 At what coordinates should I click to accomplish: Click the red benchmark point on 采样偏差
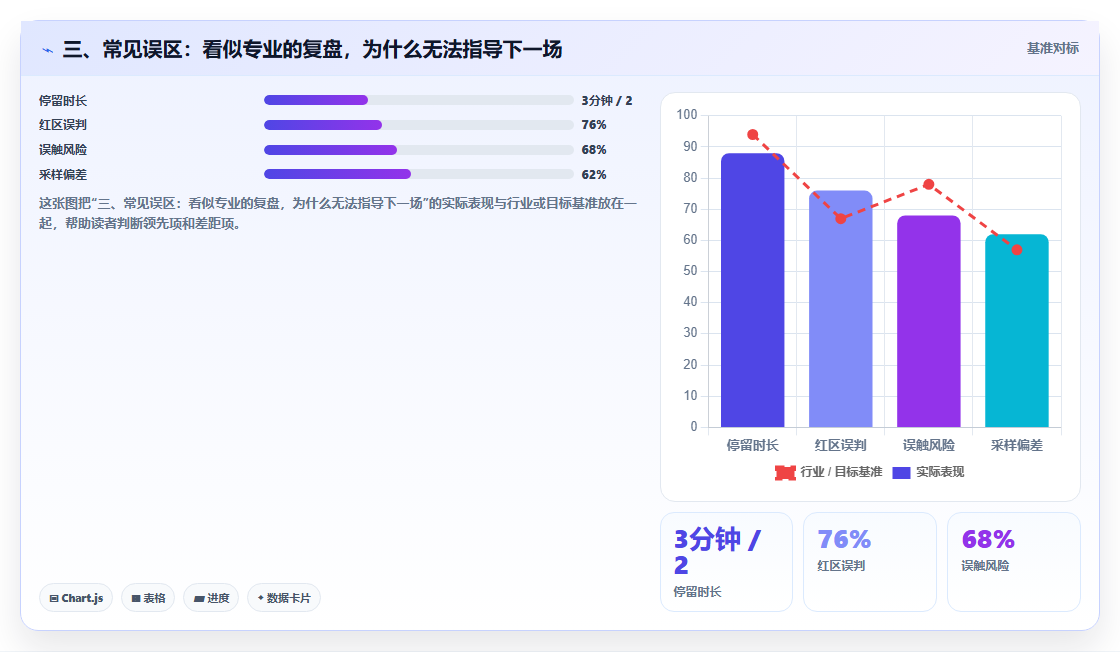1017,250
